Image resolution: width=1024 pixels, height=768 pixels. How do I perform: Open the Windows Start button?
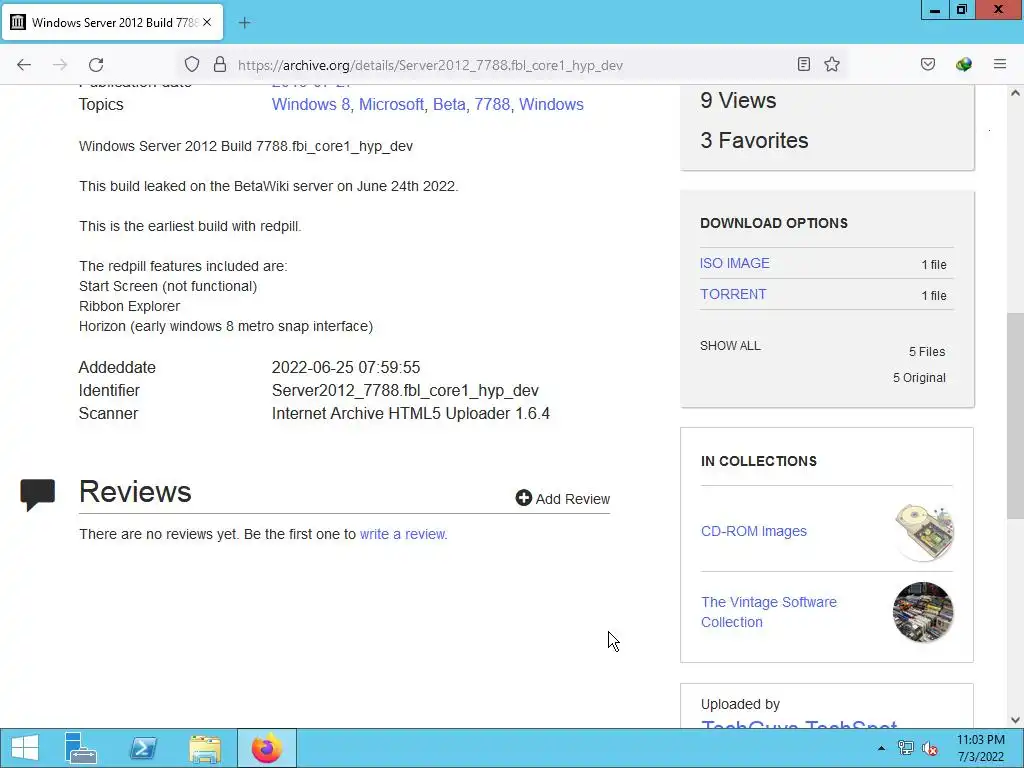pyautogui.click(x=25, y=748)
